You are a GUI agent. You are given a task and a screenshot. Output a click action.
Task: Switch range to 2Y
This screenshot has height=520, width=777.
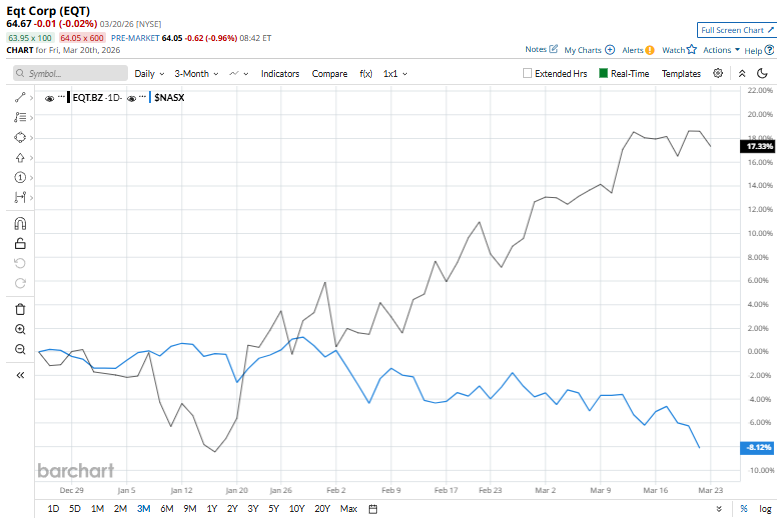[232, 509]
